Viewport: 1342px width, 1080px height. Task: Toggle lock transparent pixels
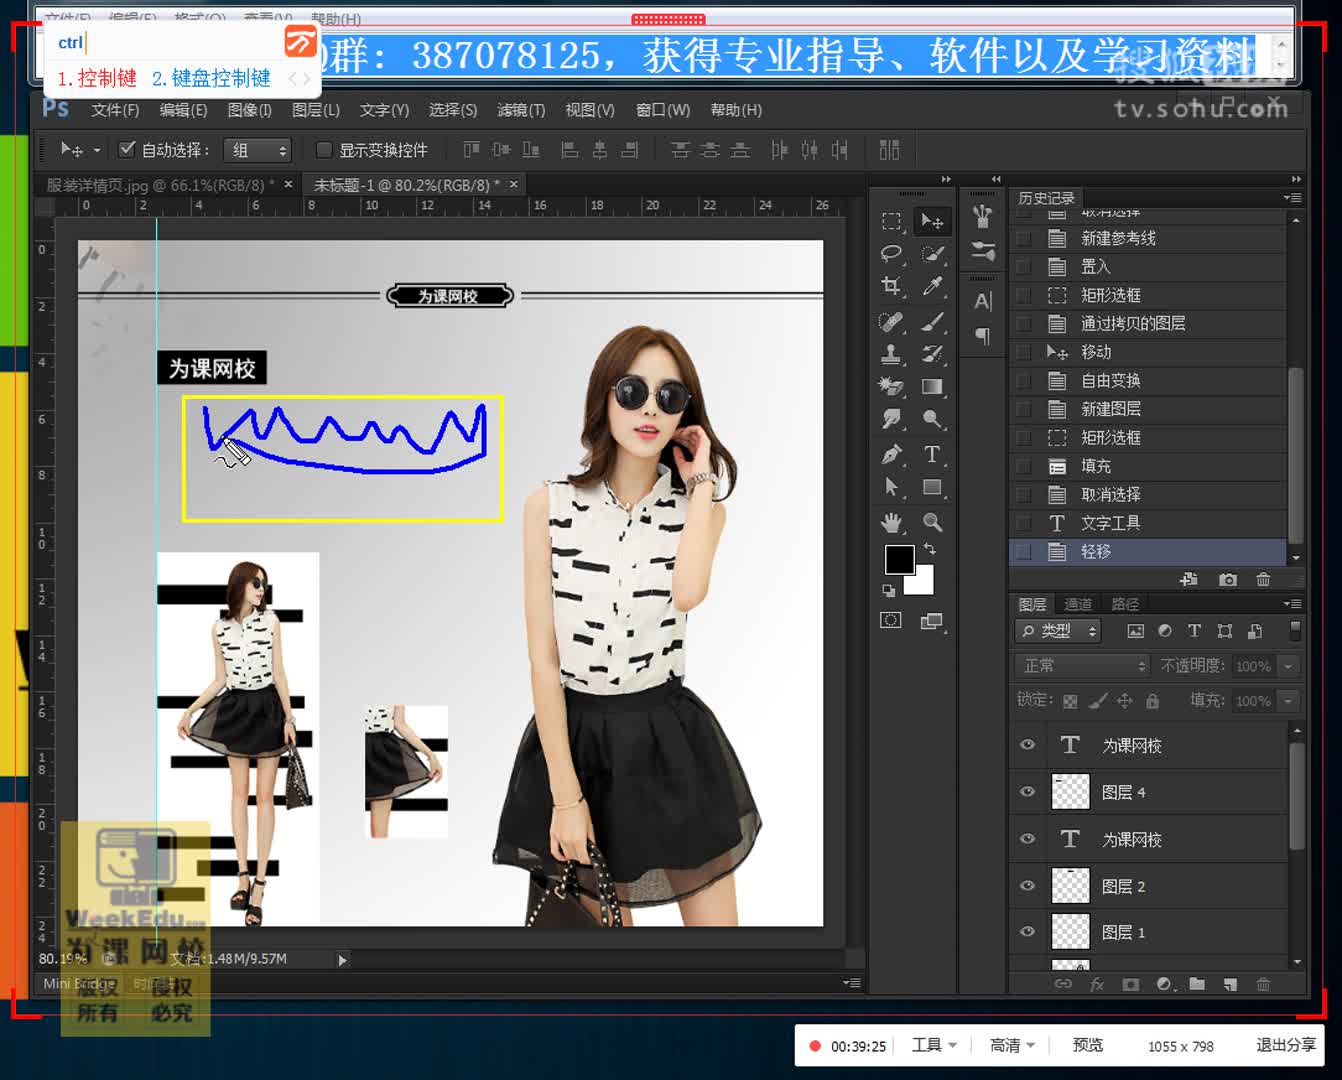point(1070,701)
